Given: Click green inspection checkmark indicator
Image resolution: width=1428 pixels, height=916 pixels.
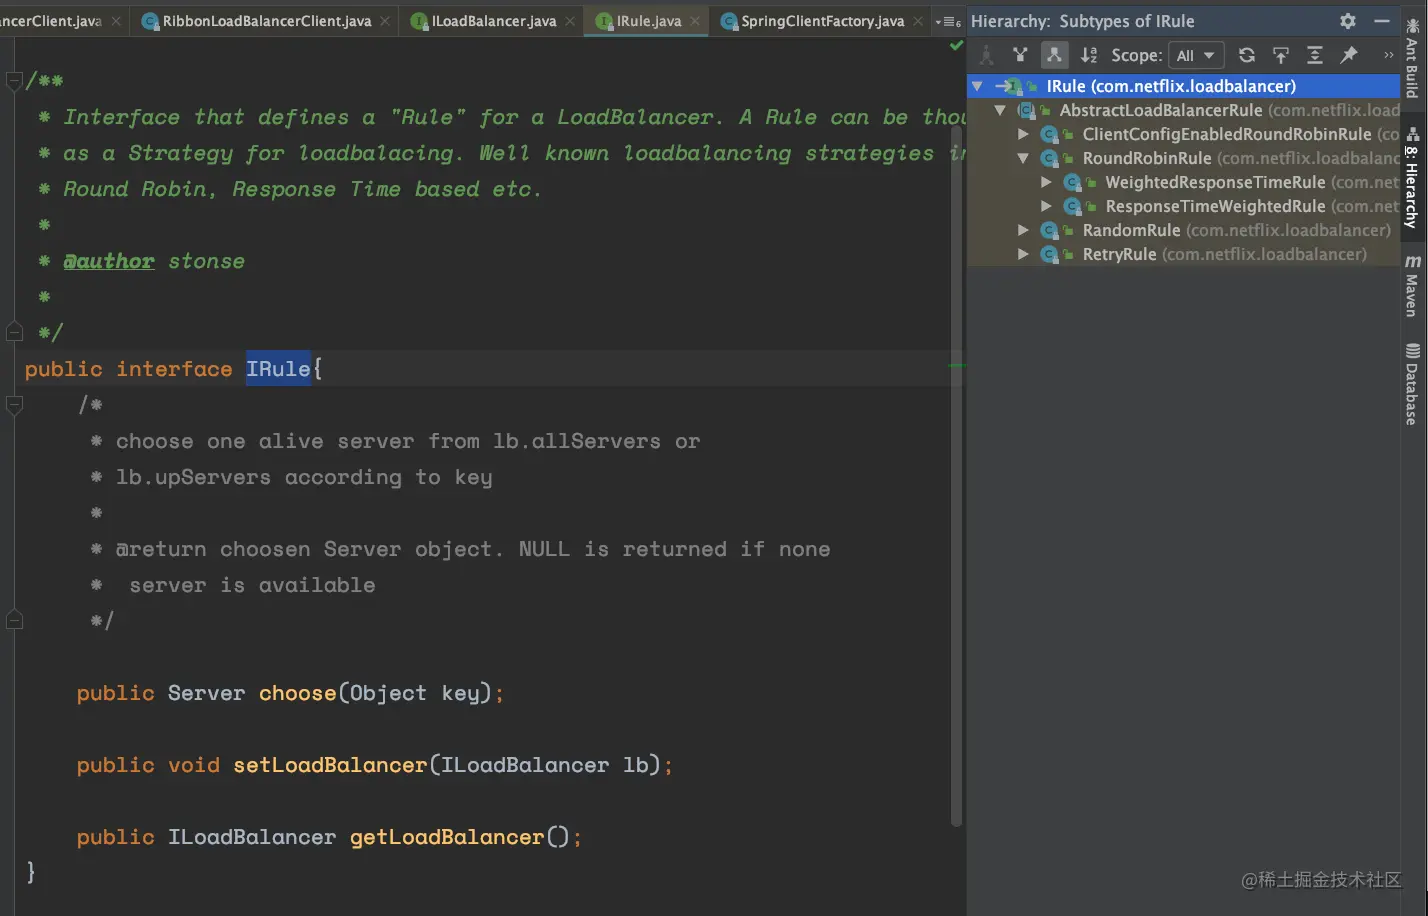Looking at the screenshot, I should pos(956,45).
